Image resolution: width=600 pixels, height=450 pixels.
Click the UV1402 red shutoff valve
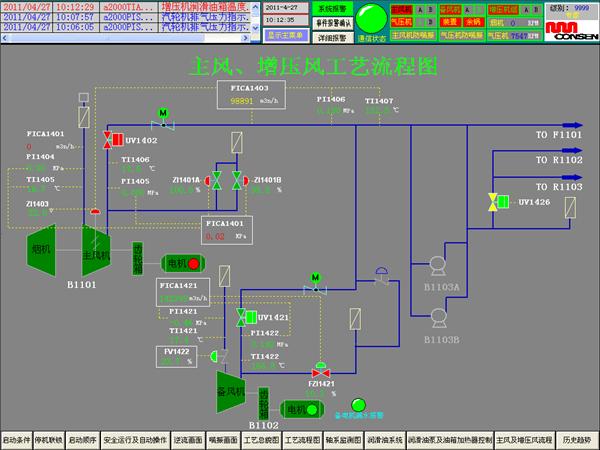[113, 140]
